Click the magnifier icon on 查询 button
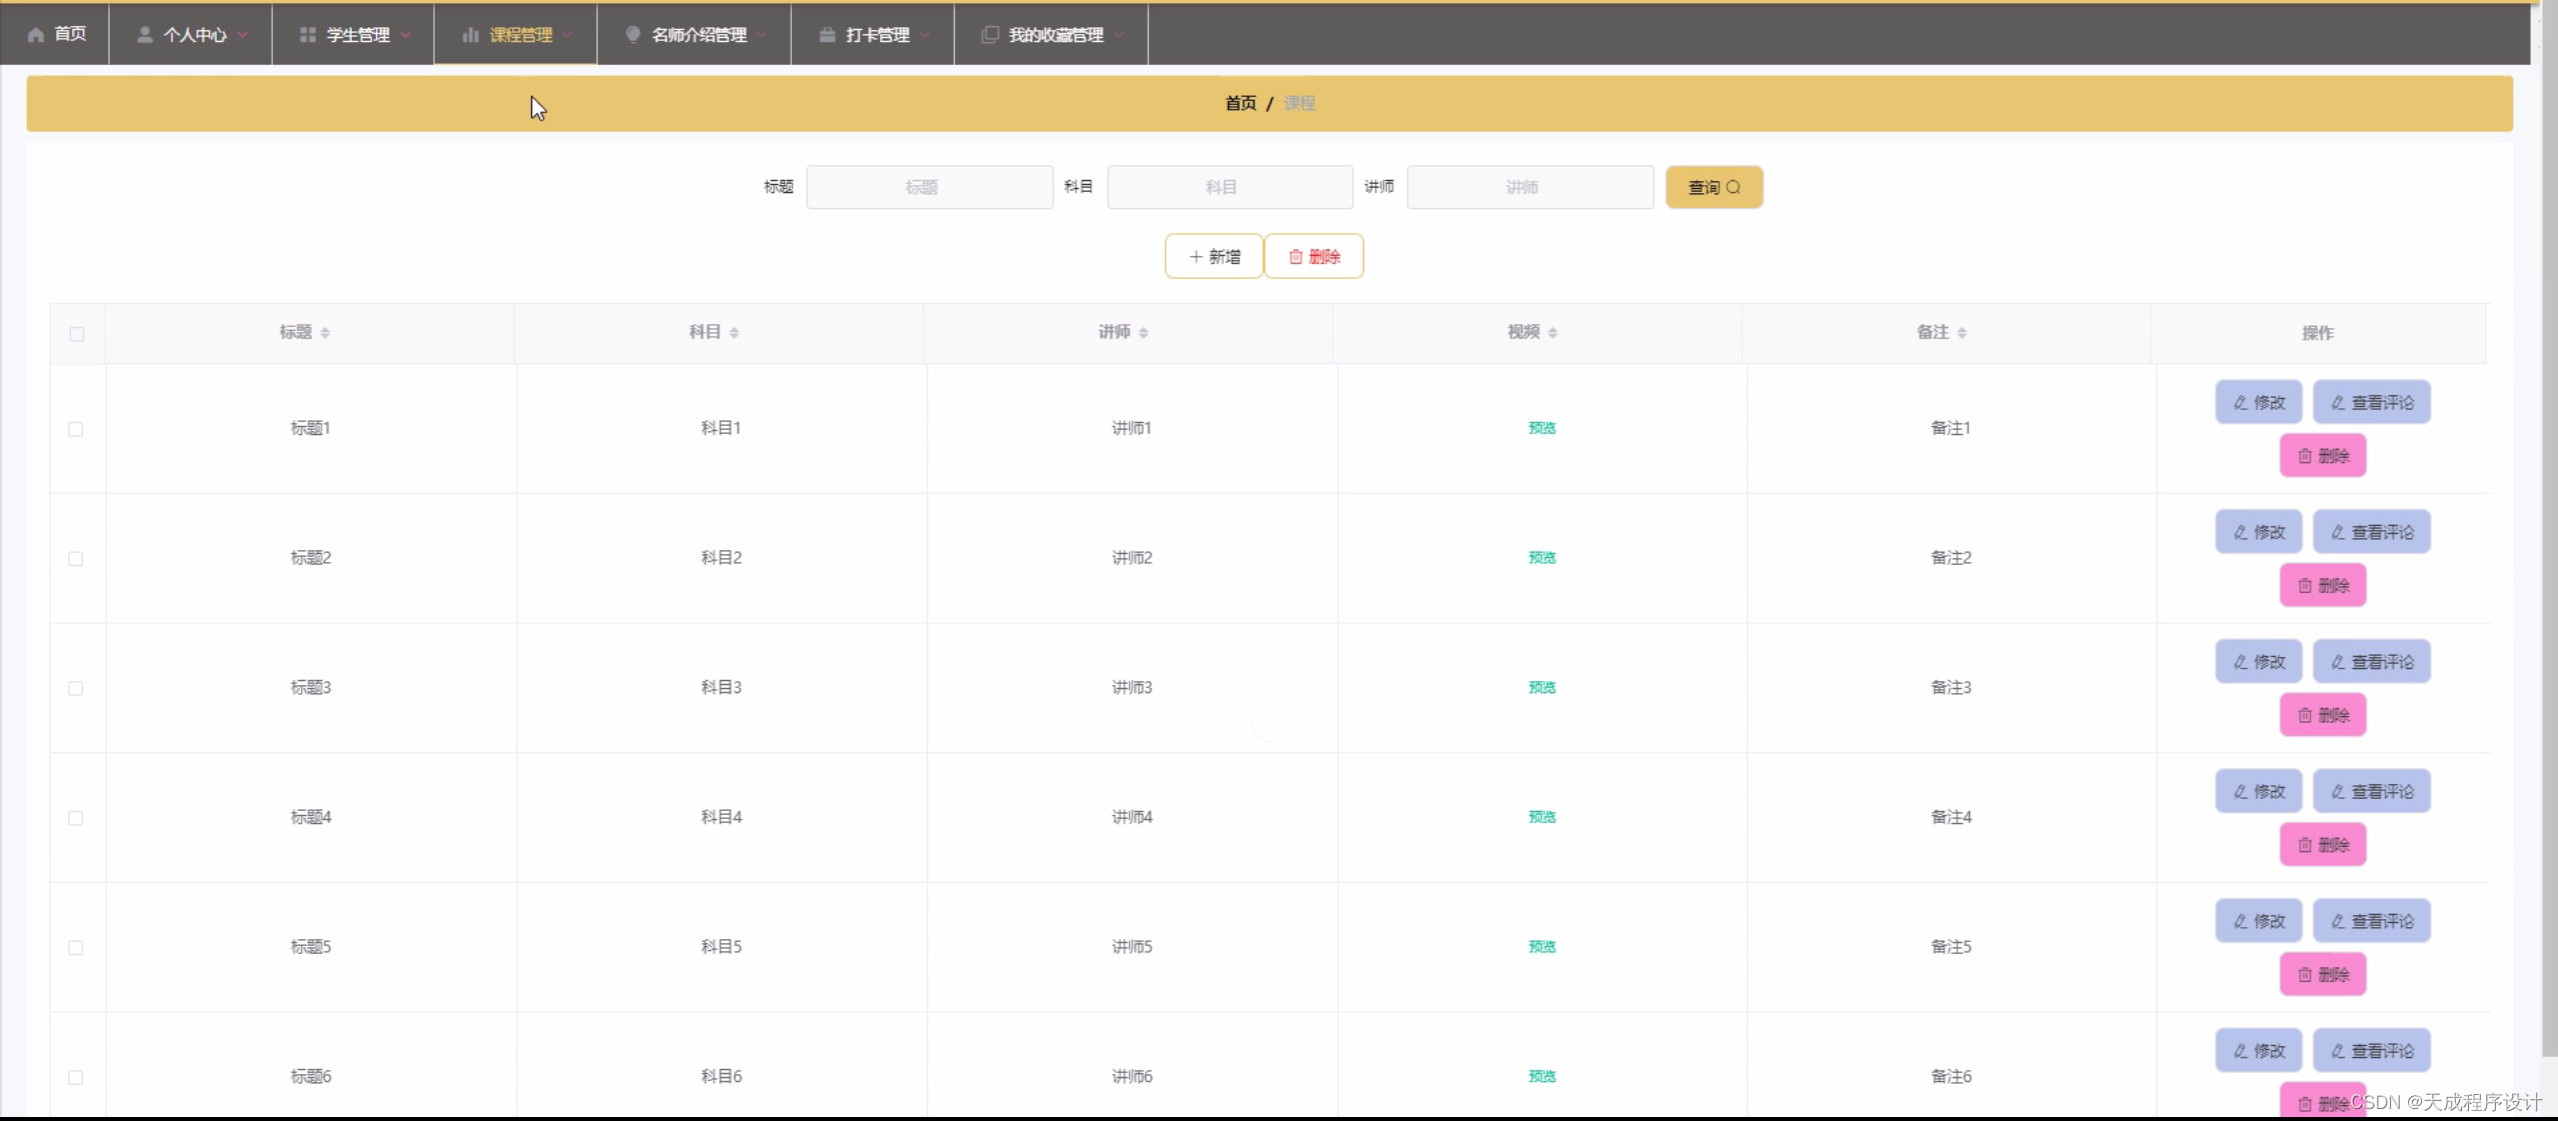This screenshot has width=2558, height=1121. [x=1734, y=187]
